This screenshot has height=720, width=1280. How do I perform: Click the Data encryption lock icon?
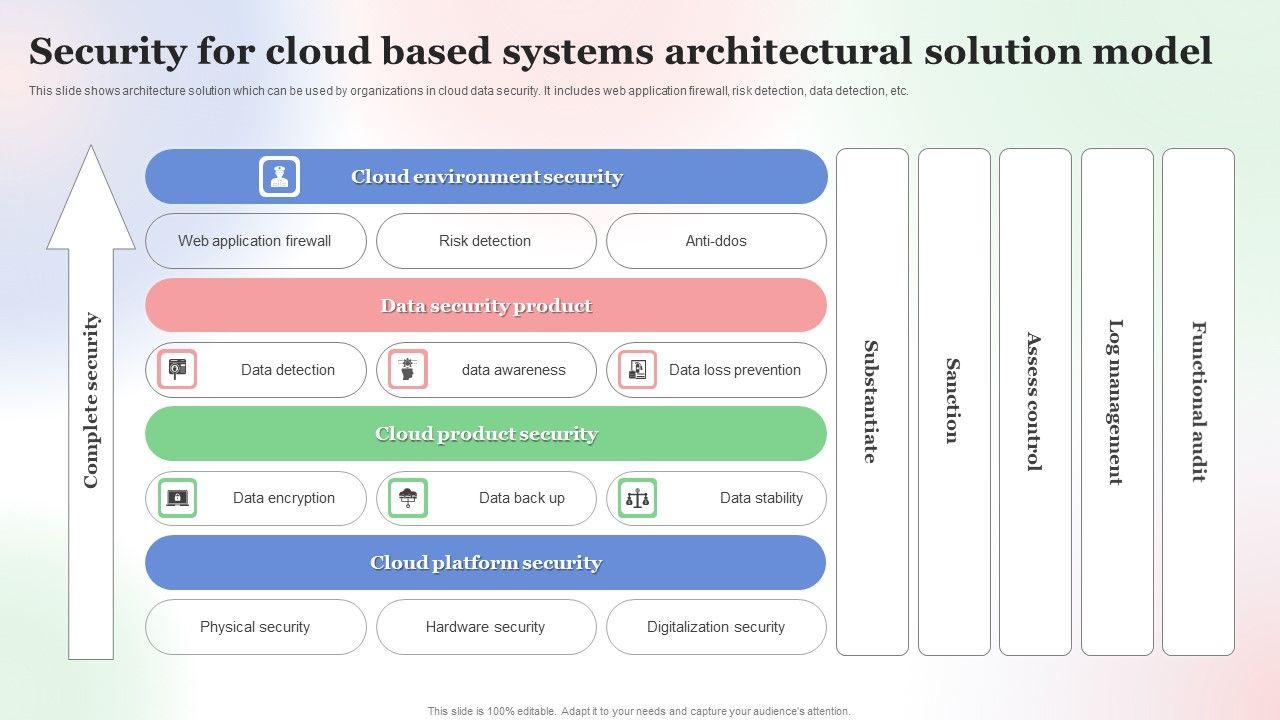[x=177, y=498]
